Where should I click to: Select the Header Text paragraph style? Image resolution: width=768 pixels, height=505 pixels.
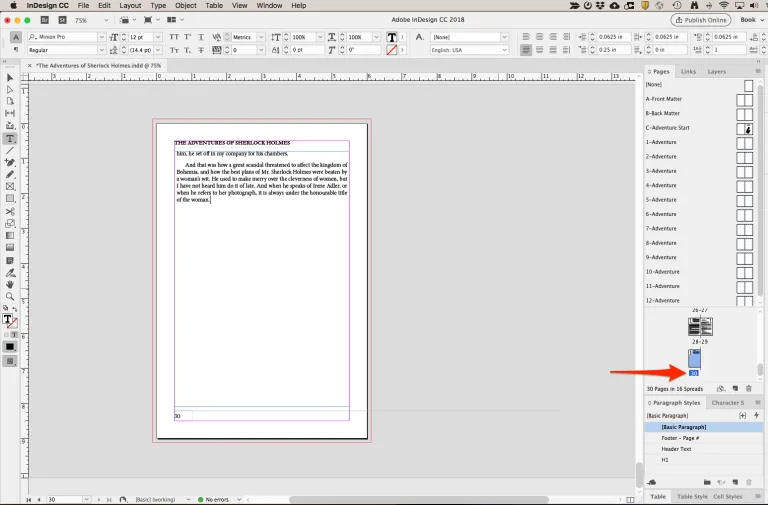[x=676, y=449]
